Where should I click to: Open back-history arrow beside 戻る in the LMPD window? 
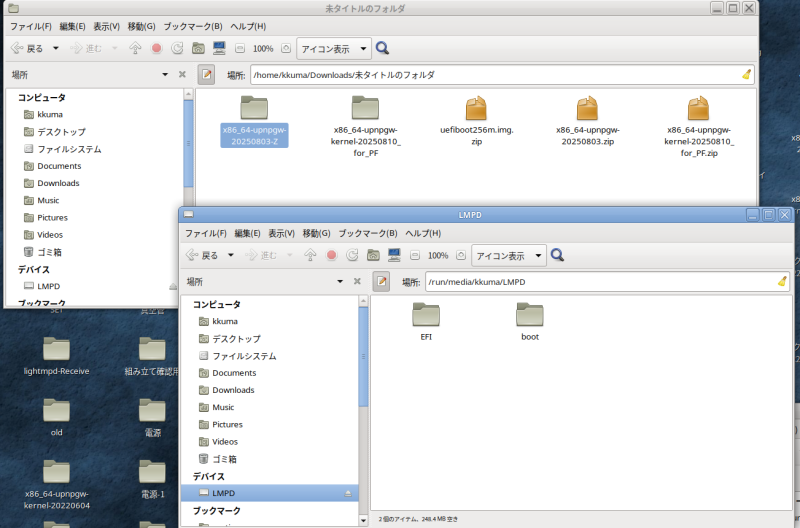click(231, 256)
